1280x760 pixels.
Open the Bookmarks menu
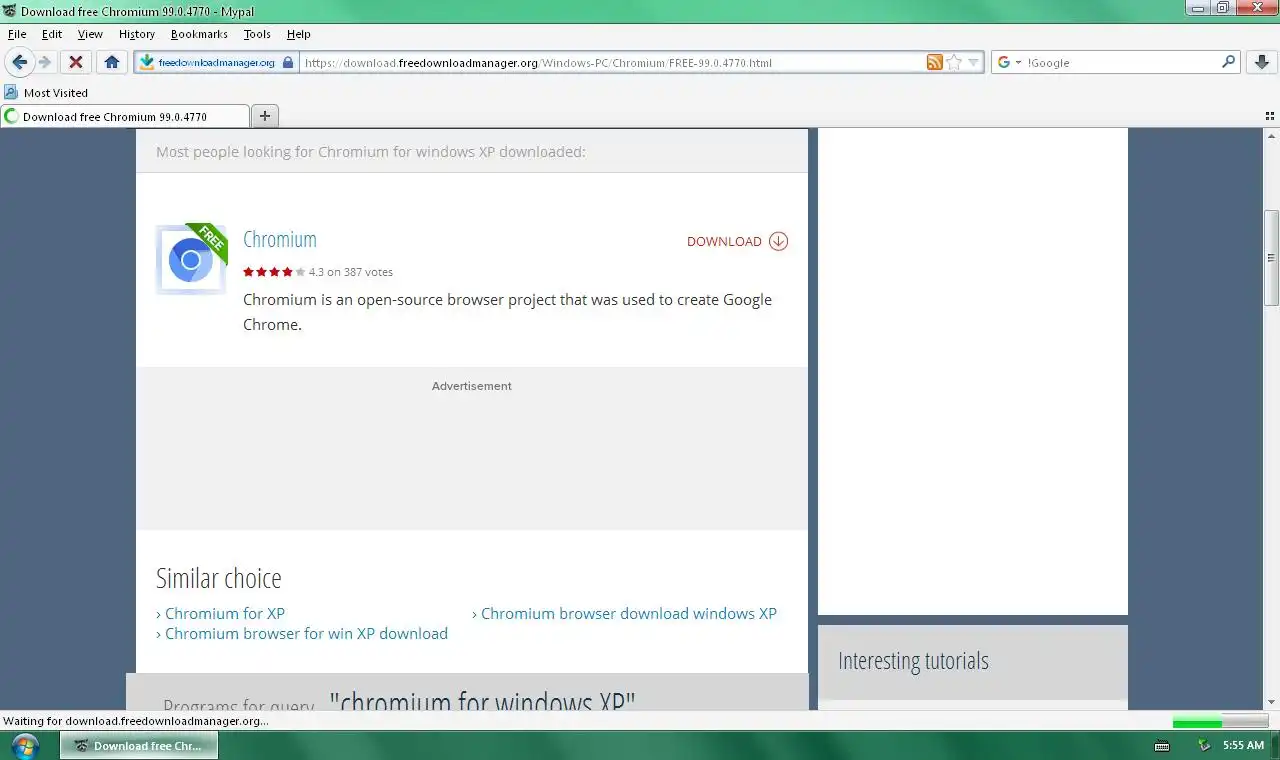pos(199,34)
